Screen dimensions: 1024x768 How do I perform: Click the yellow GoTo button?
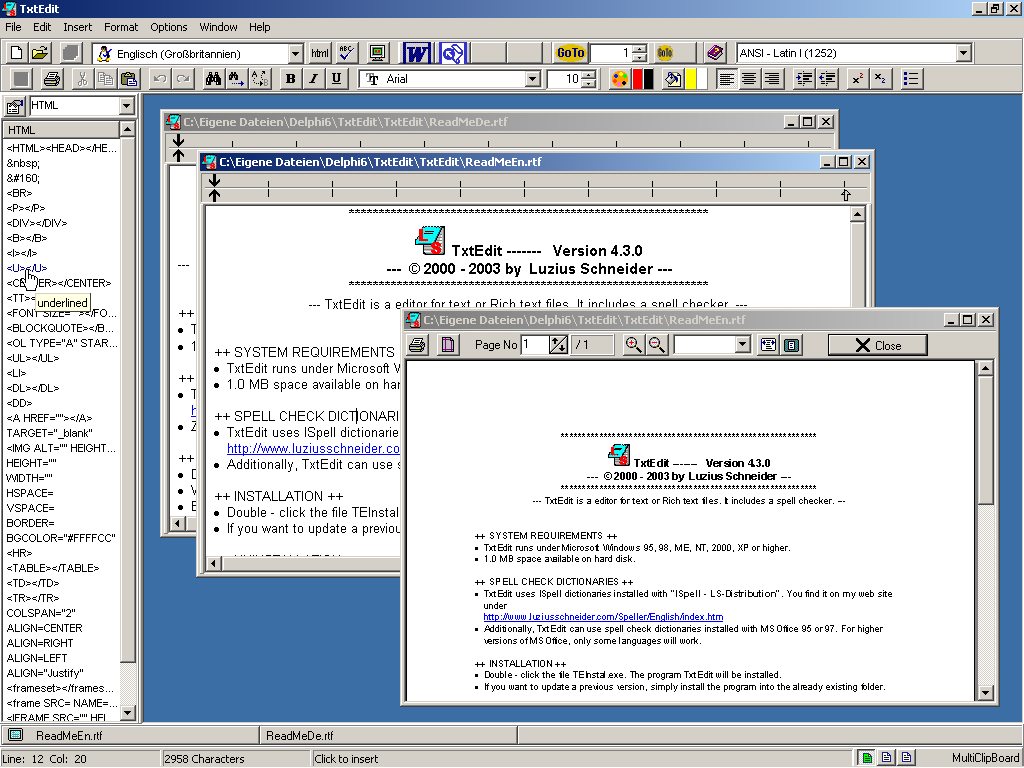click(x=570, y=53)
